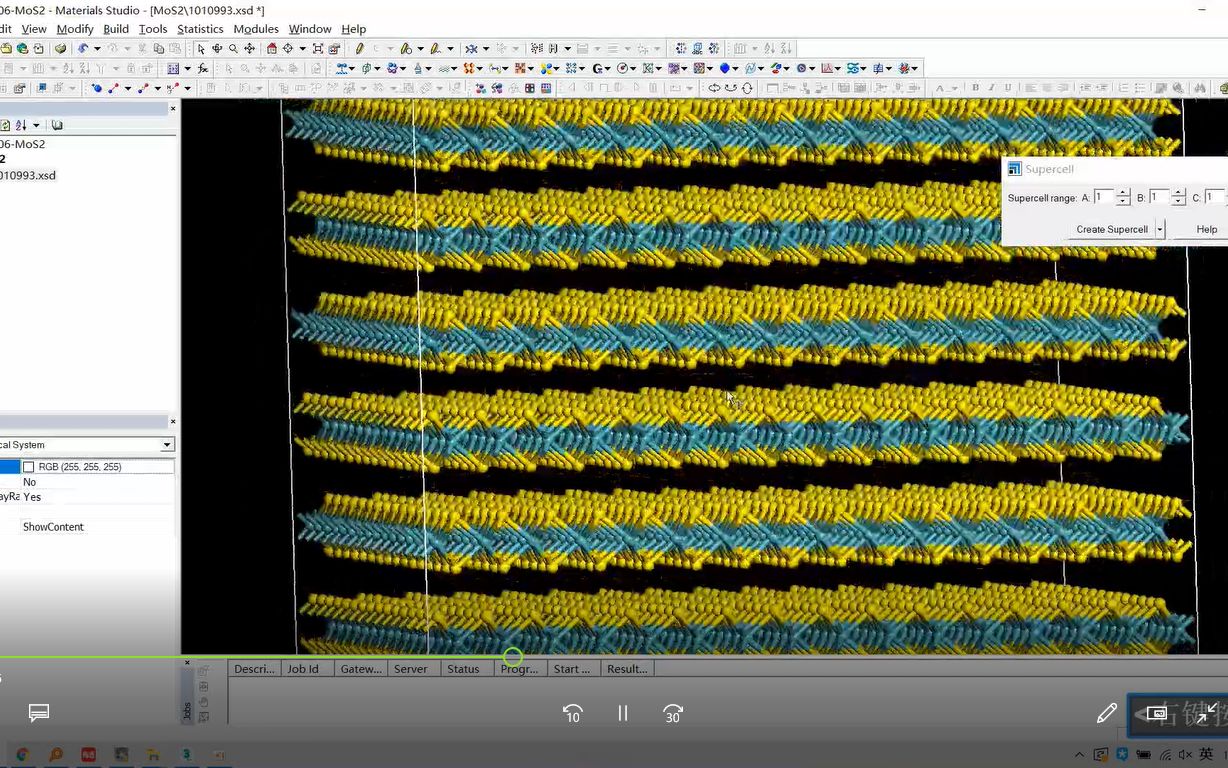This screenshot has width=1228, height=768.
Task: Pause the video playback
Action: click(x=622, y=713)
